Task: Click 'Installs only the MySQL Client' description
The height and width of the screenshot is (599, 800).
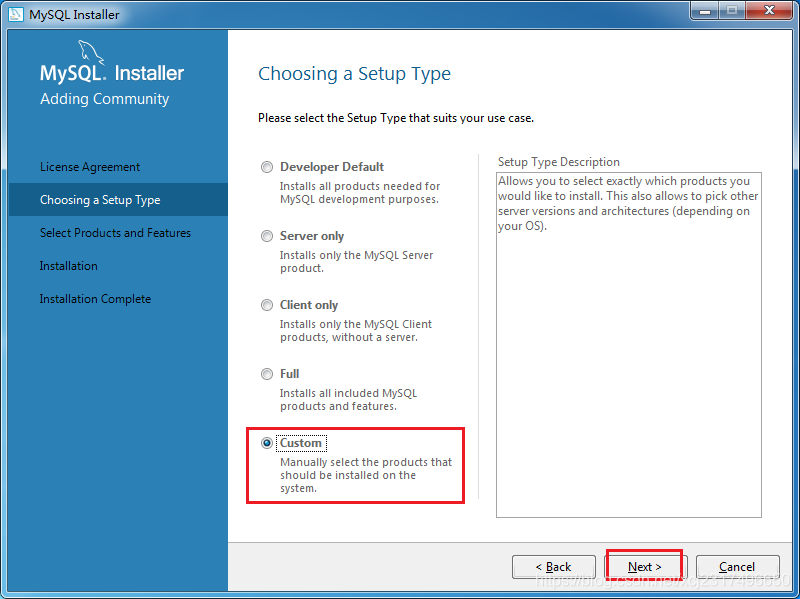Action: point(356,331)
